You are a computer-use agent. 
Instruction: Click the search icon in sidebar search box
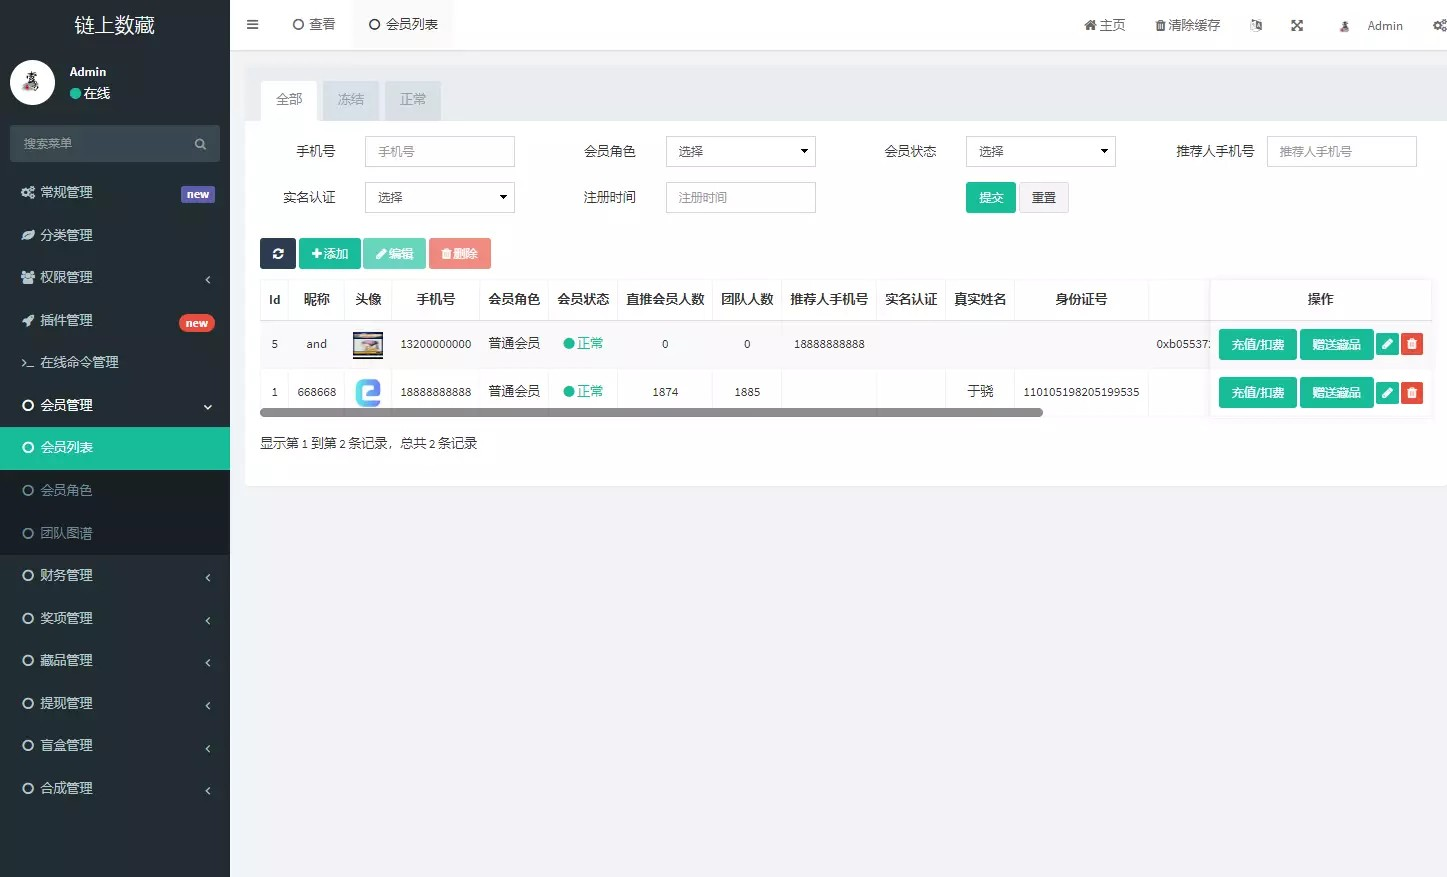click(x=200, y=144)
